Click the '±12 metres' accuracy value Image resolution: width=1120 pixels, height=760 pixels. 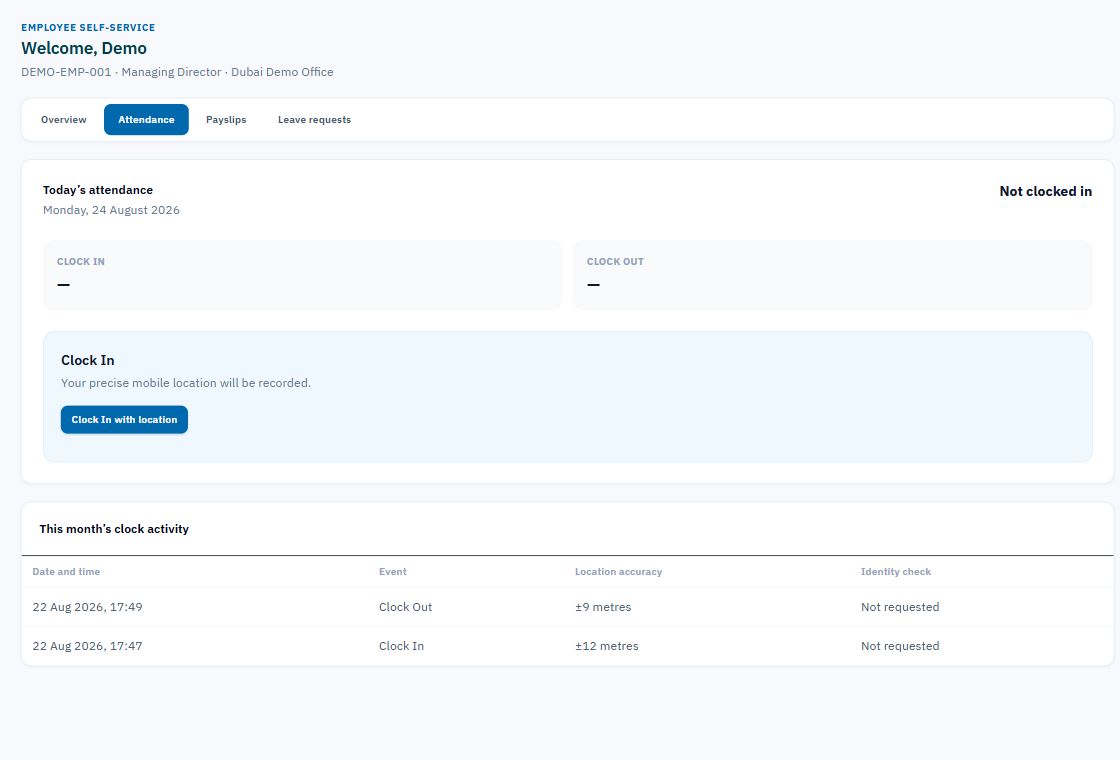click(606, 646)
